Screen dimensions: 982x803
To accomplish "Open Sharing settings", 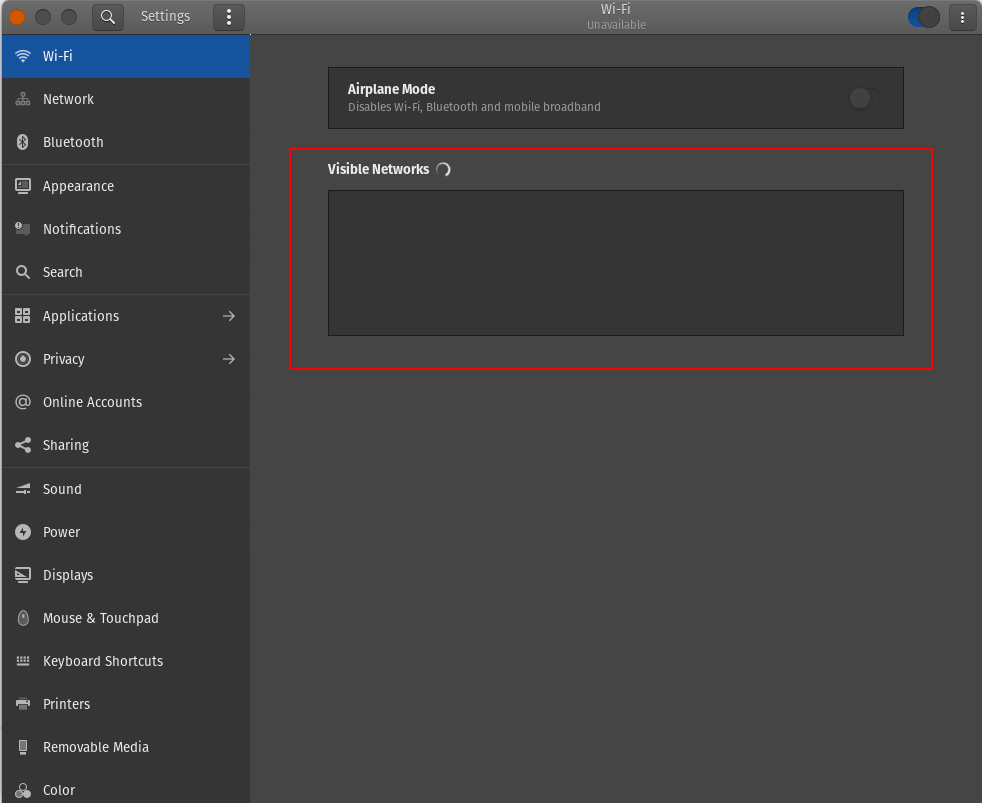I will coord(22,445).
